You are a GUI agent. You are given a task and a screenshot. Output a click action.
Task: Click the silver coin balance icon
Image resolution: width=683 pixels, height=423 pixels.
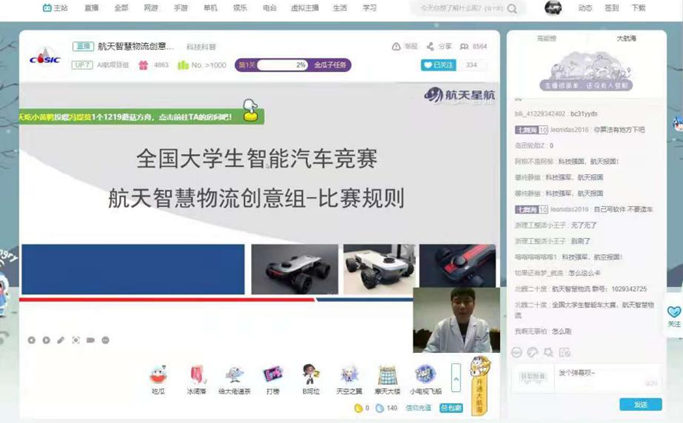click(x=380, y=408)
